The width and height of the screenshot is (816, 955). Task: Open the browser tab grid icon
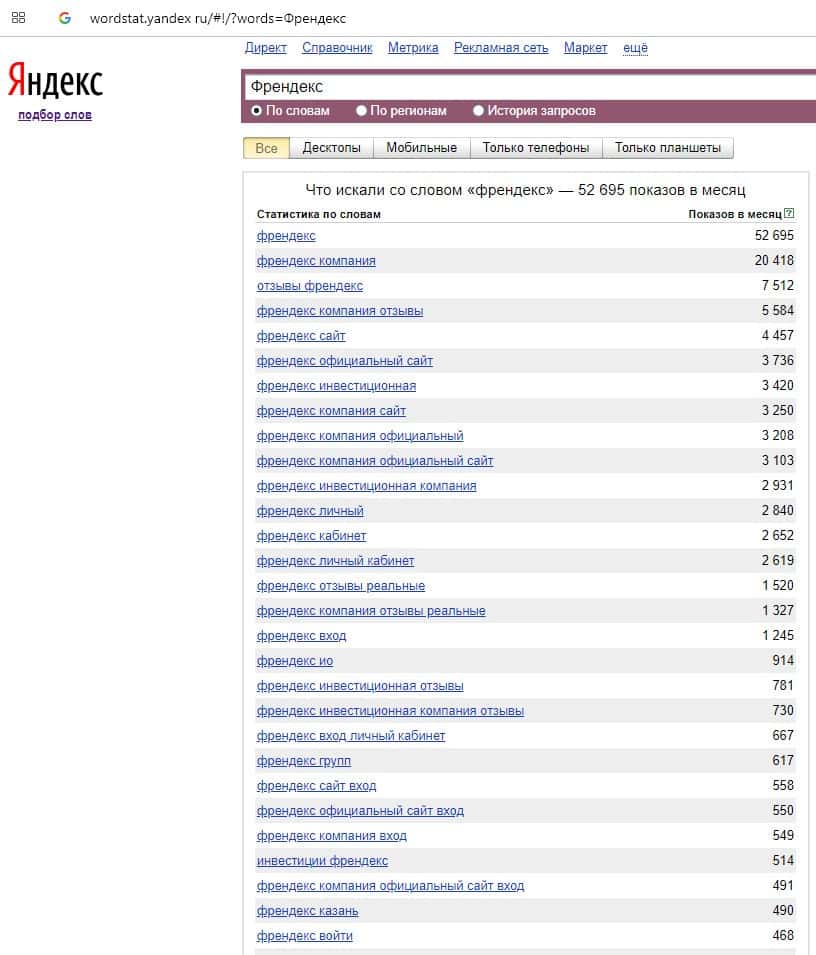click(x=18, y=18)
